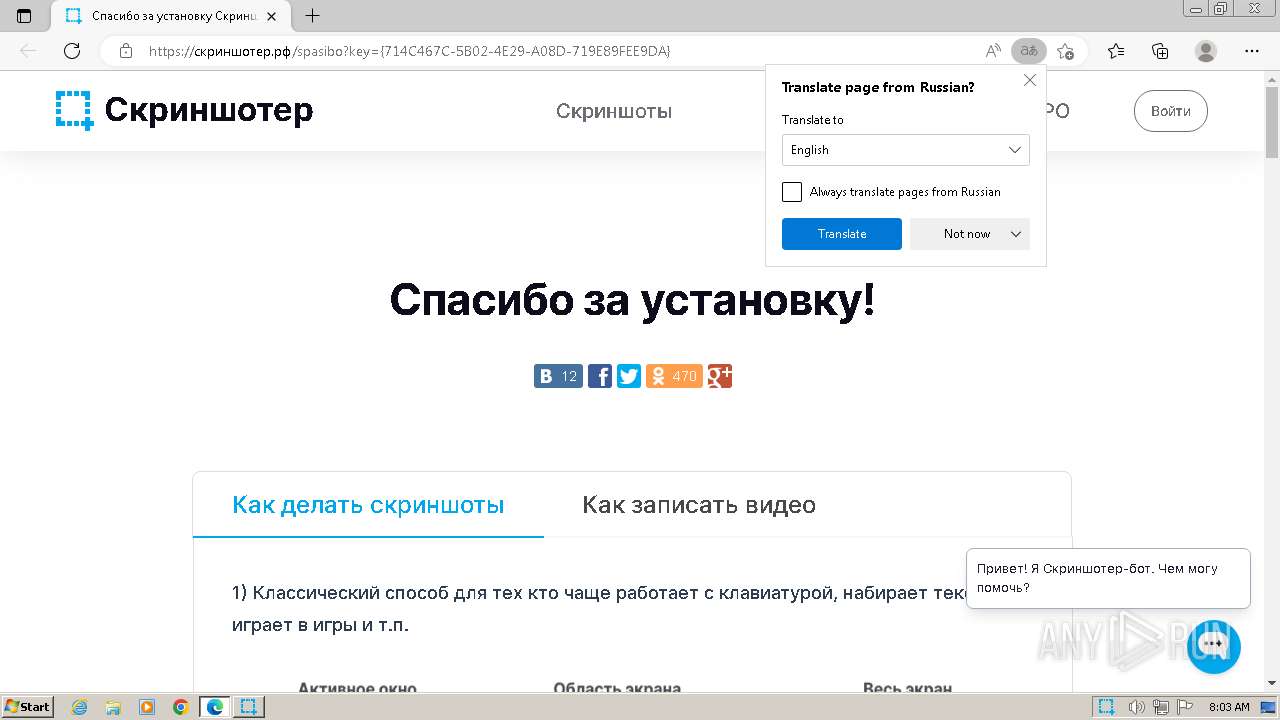The height and width of the screenshot is (720, 1280).
Task: Open Settings and more menu
Action: 1252,51
